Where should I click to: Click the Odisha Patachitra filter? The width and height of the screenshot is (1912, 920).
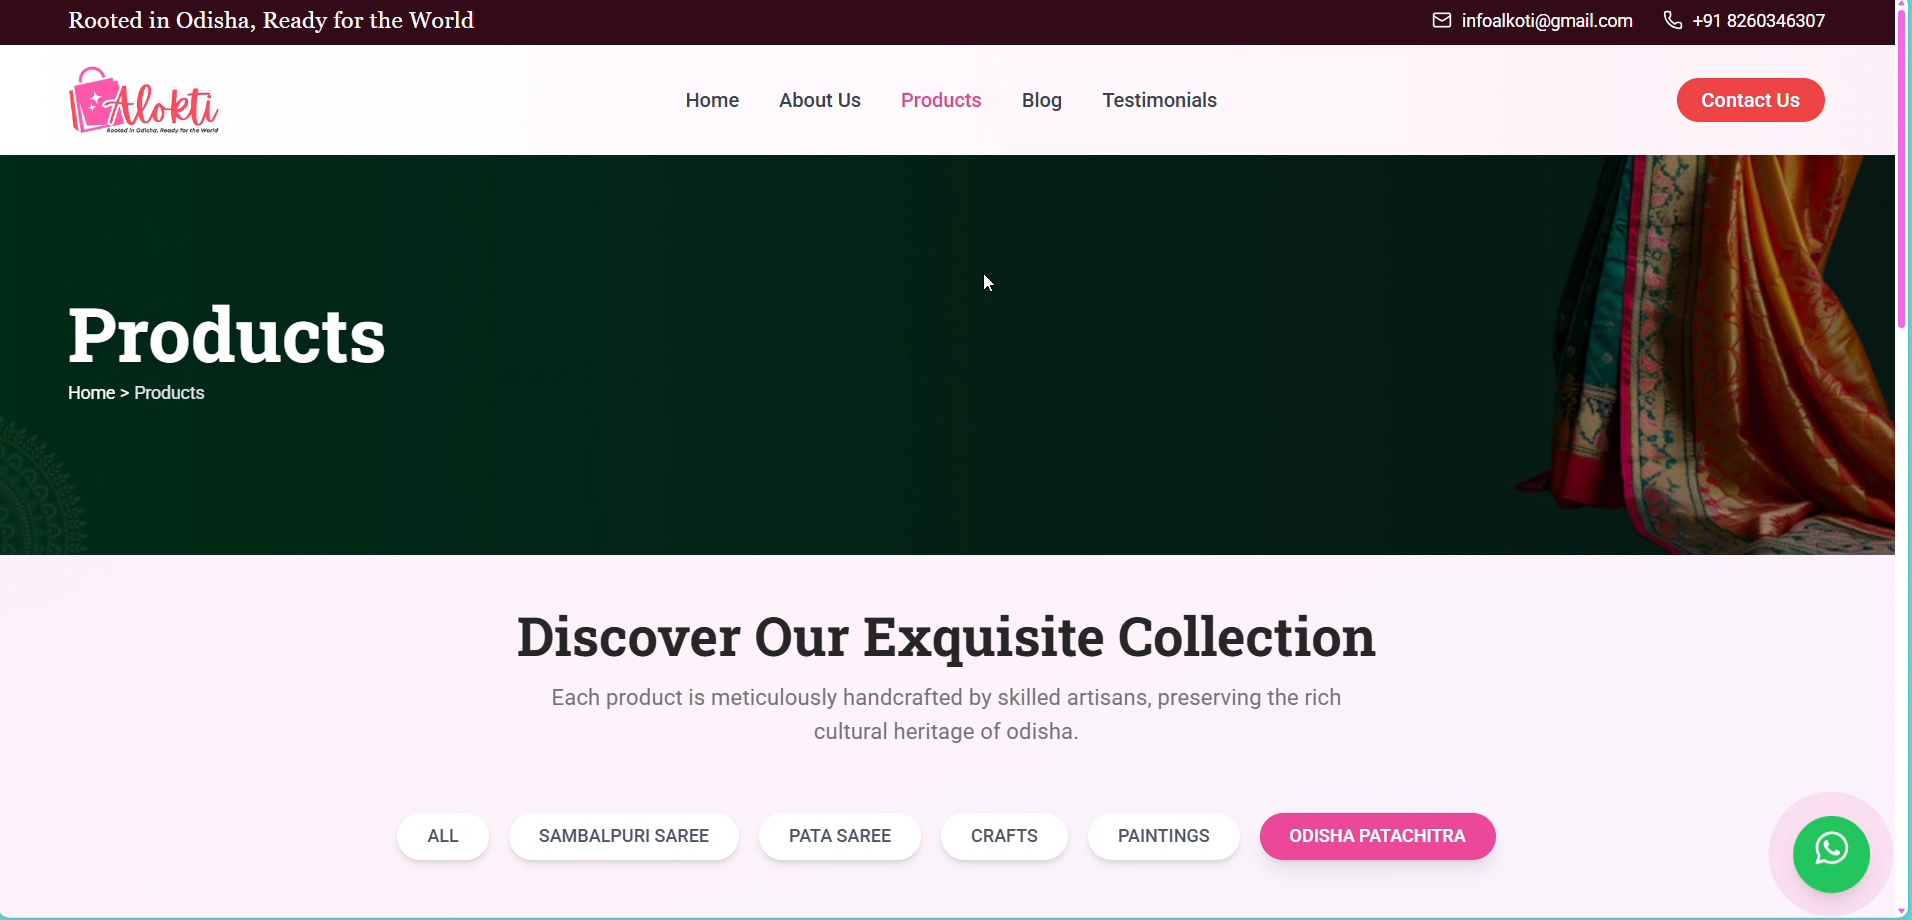pyautogui.click(x=1378, y=836)
